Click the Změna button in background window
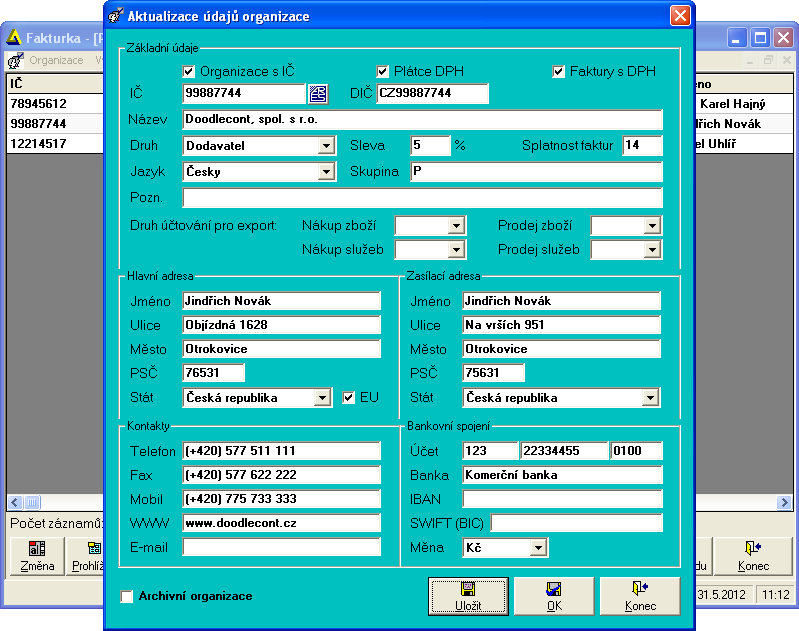The height and width of the screenshot is (631, 799). coord(37,556)
